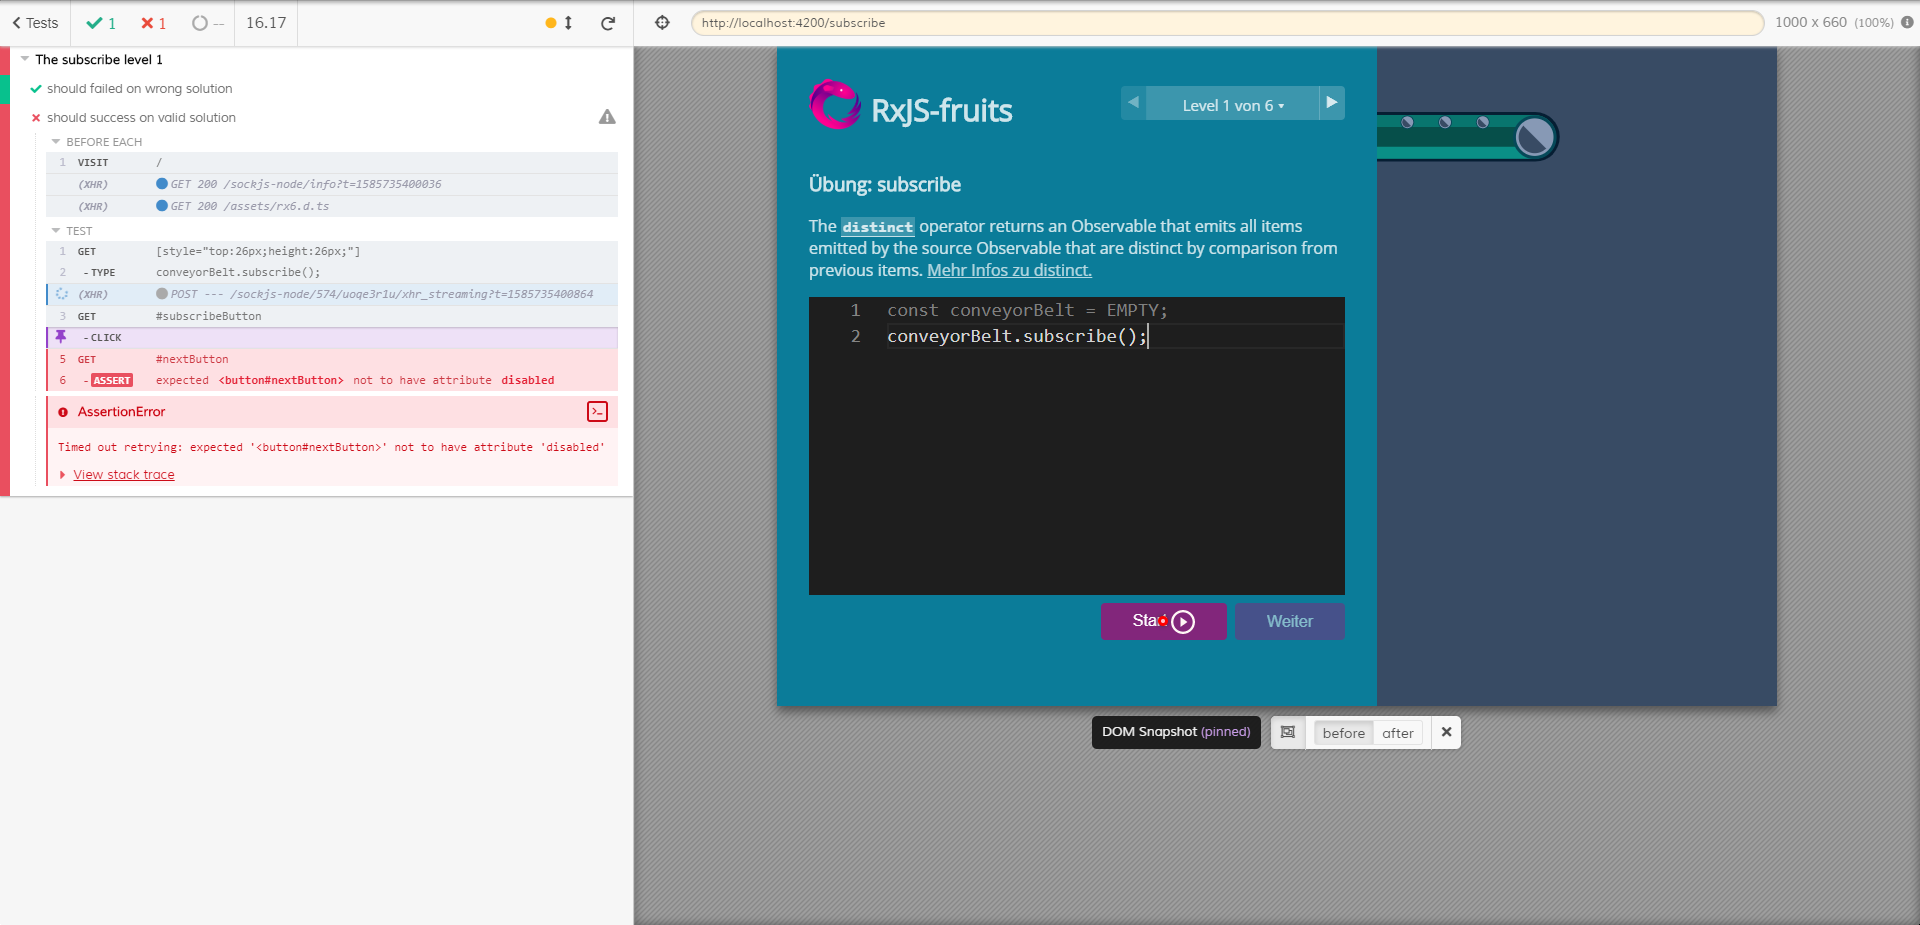Click into code editor line 2
The width and height of the screenshot is (1920, 925).
[x=1114, y=336]
